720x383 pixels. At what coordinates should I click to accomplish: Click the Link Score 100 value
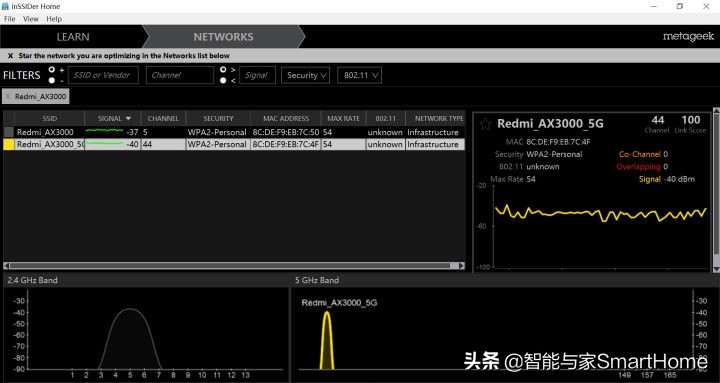point(691,120)
